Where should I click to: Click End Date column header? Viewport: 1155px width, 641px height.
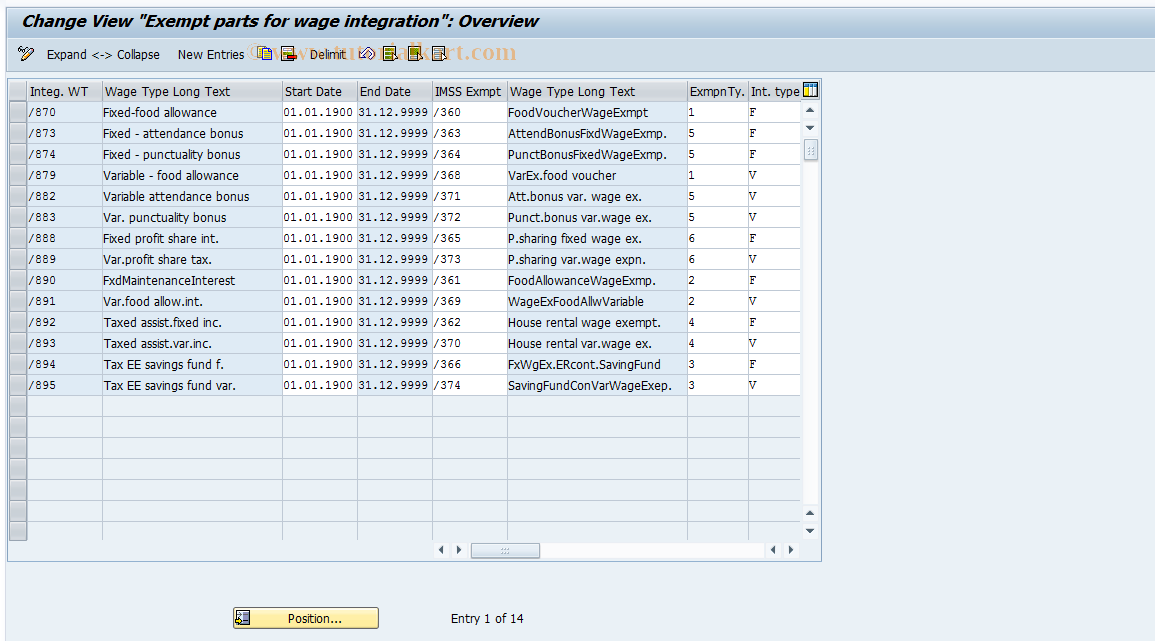[395, 91]
